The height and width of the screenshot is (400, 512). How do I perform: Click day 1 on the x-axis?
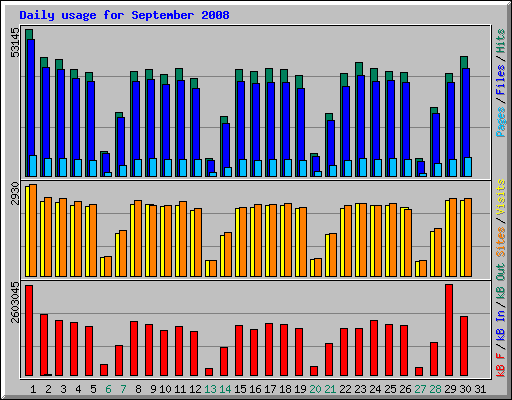(x=33, y=389)
